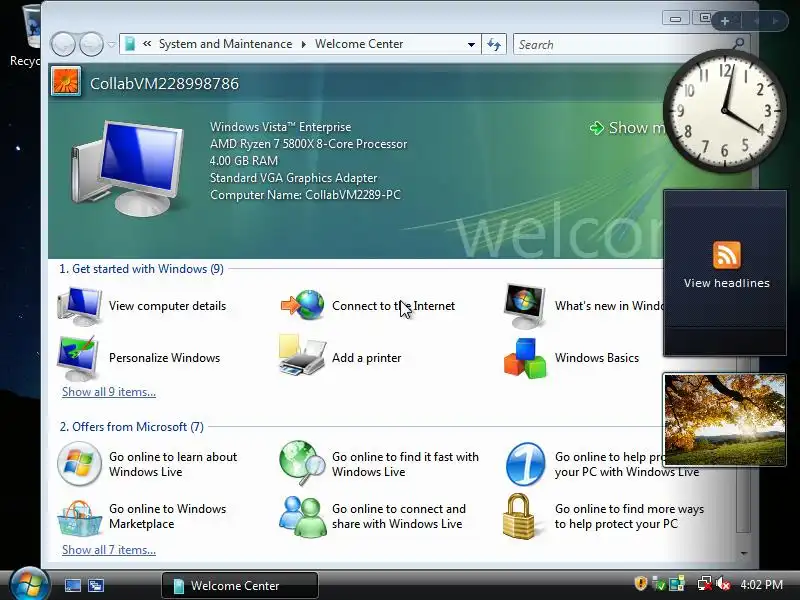This screenshot has height=600, width=800.
Task: Click the blue number one OneCare icon
Action: tap(525, 464)
